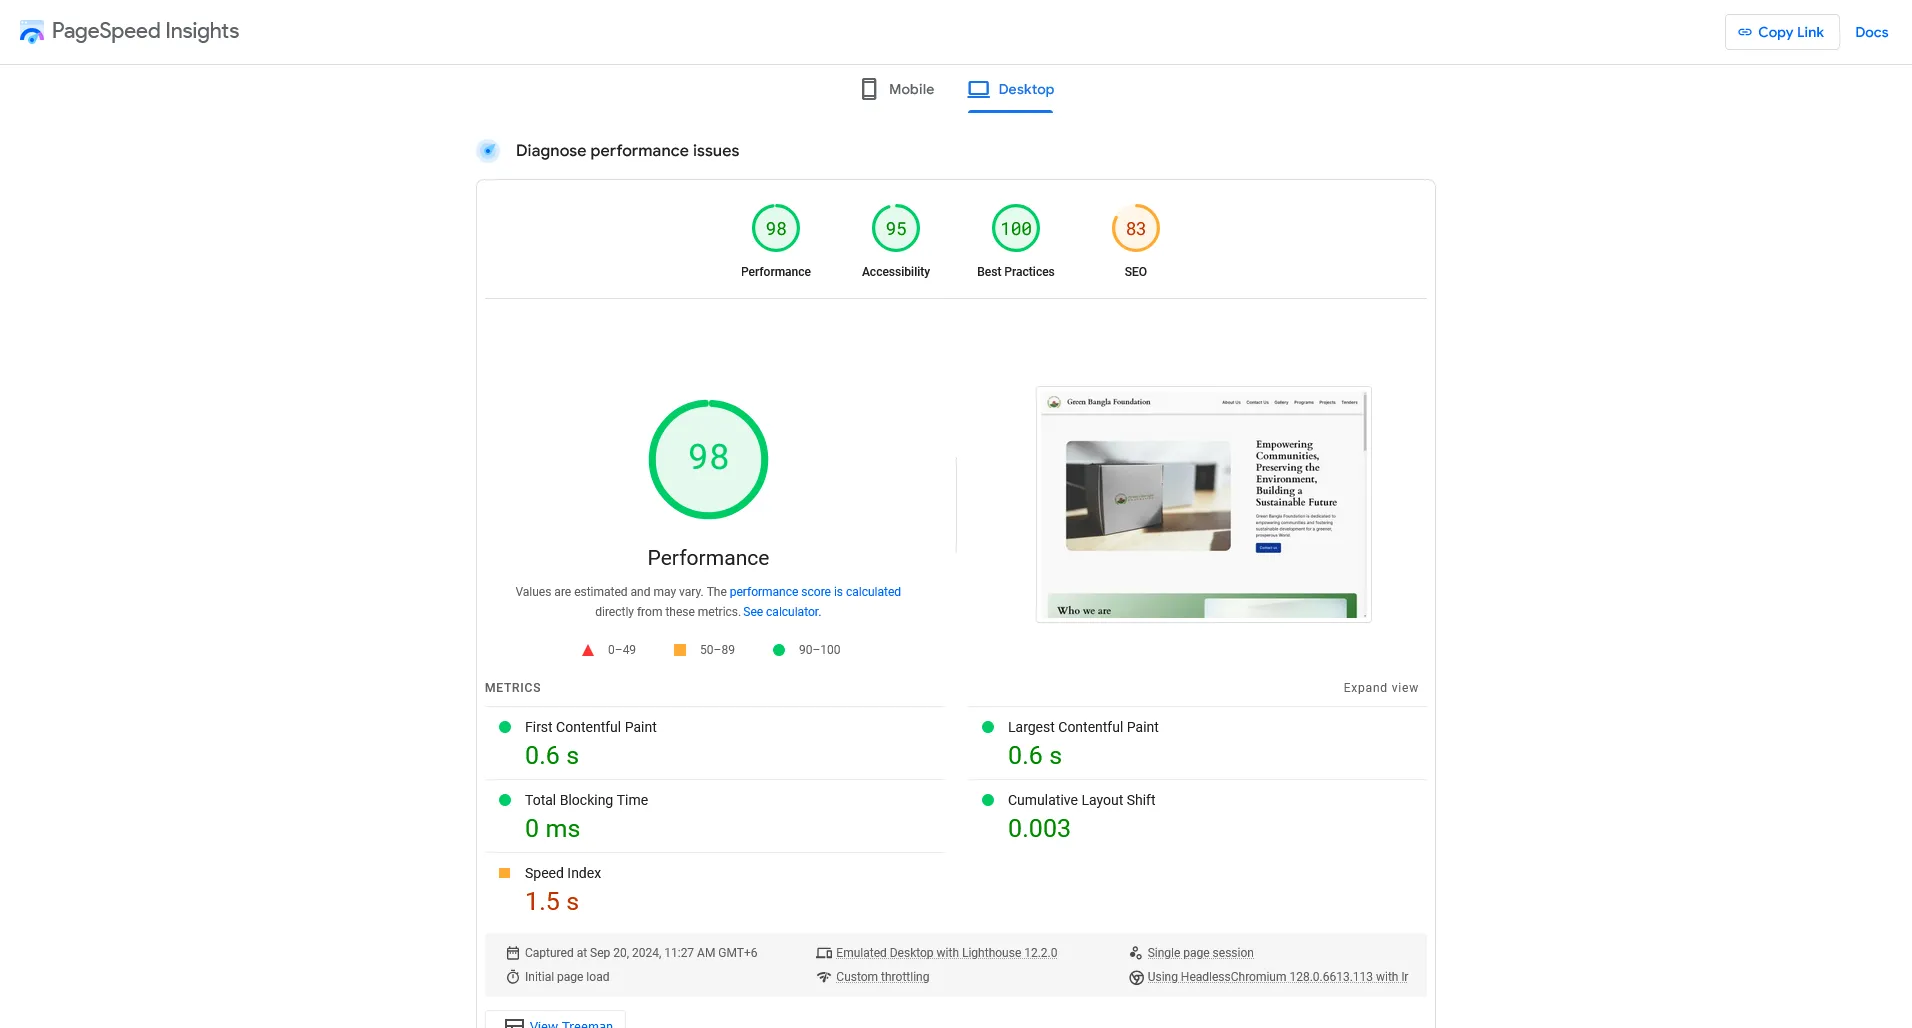
Task: Click the Single page session icon
Action: tap(1136, 953)
